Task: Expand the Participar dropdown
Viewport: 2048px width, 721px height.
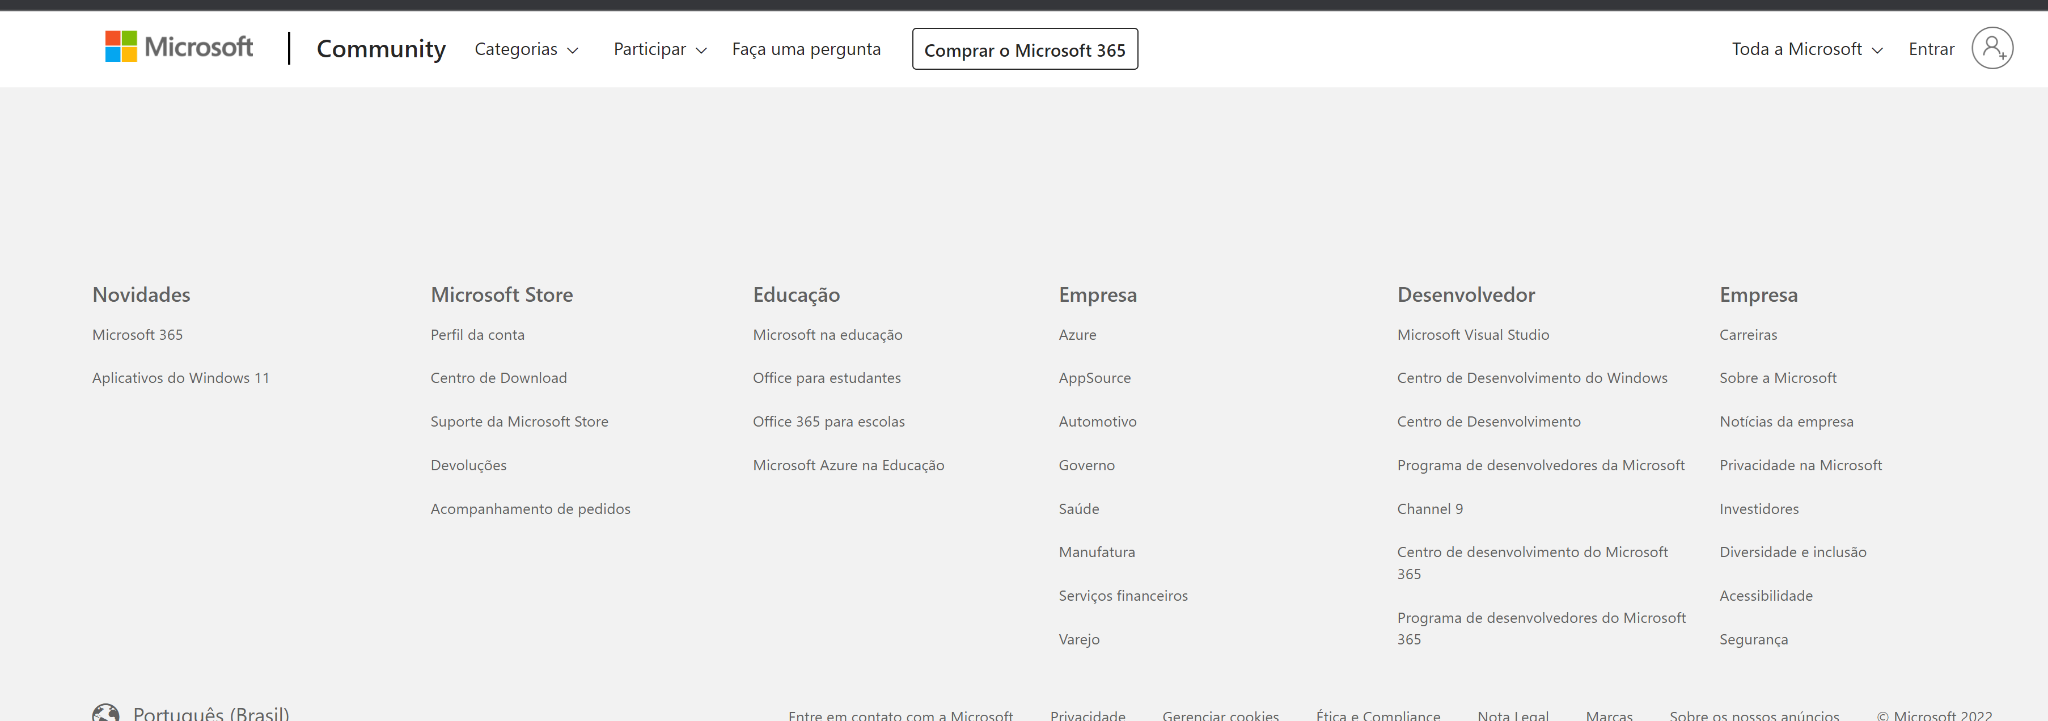Action: tap(660, 49)
